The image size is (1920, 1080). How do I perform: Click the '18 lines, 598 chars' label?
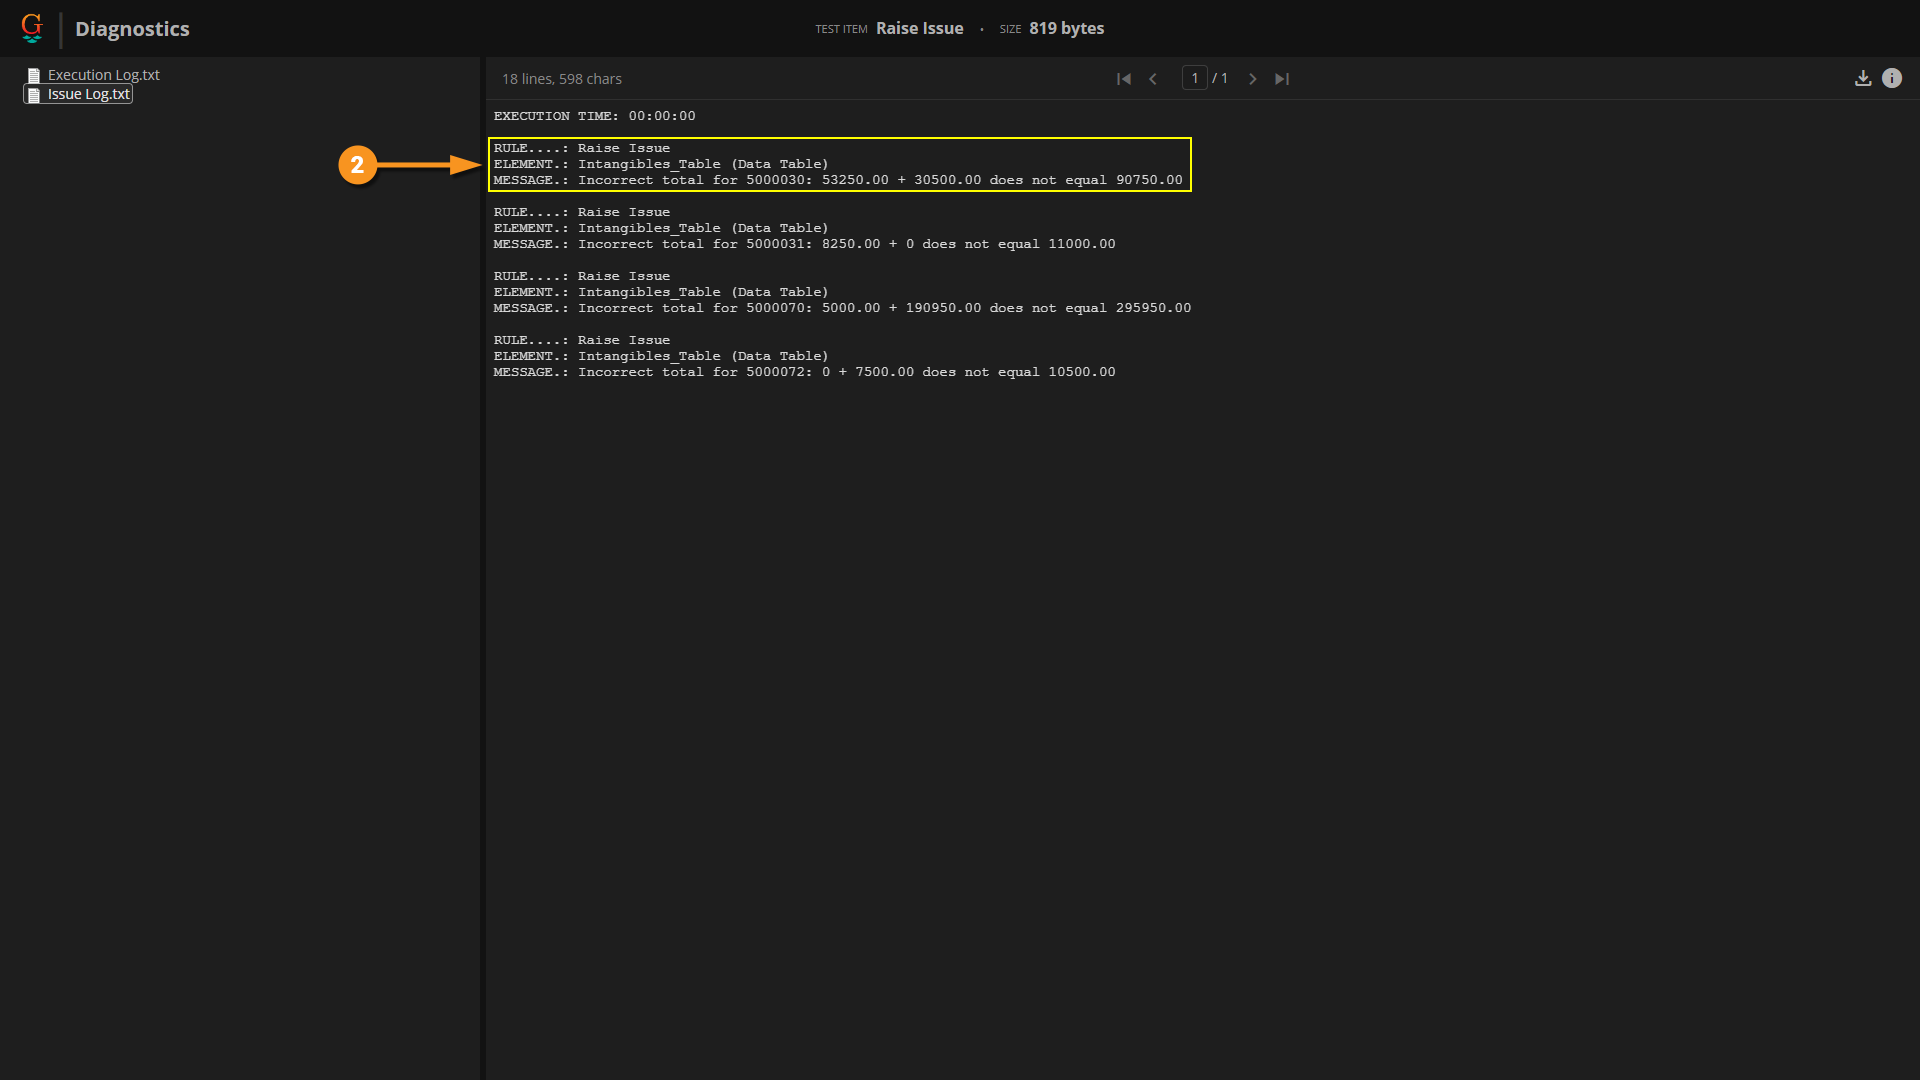coord(561,79)
